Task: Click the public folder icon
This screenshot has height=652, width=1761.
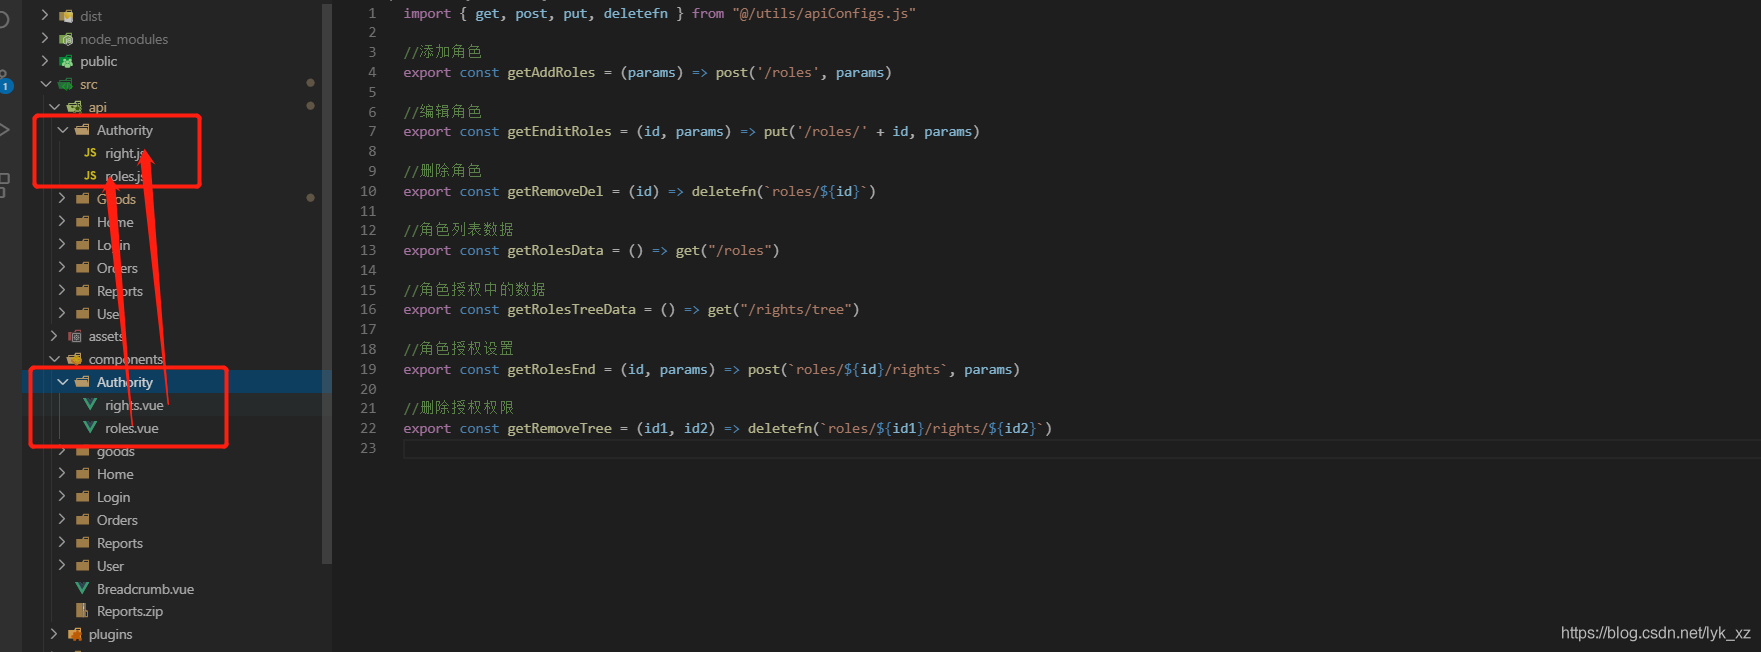Action: (66, 62)
